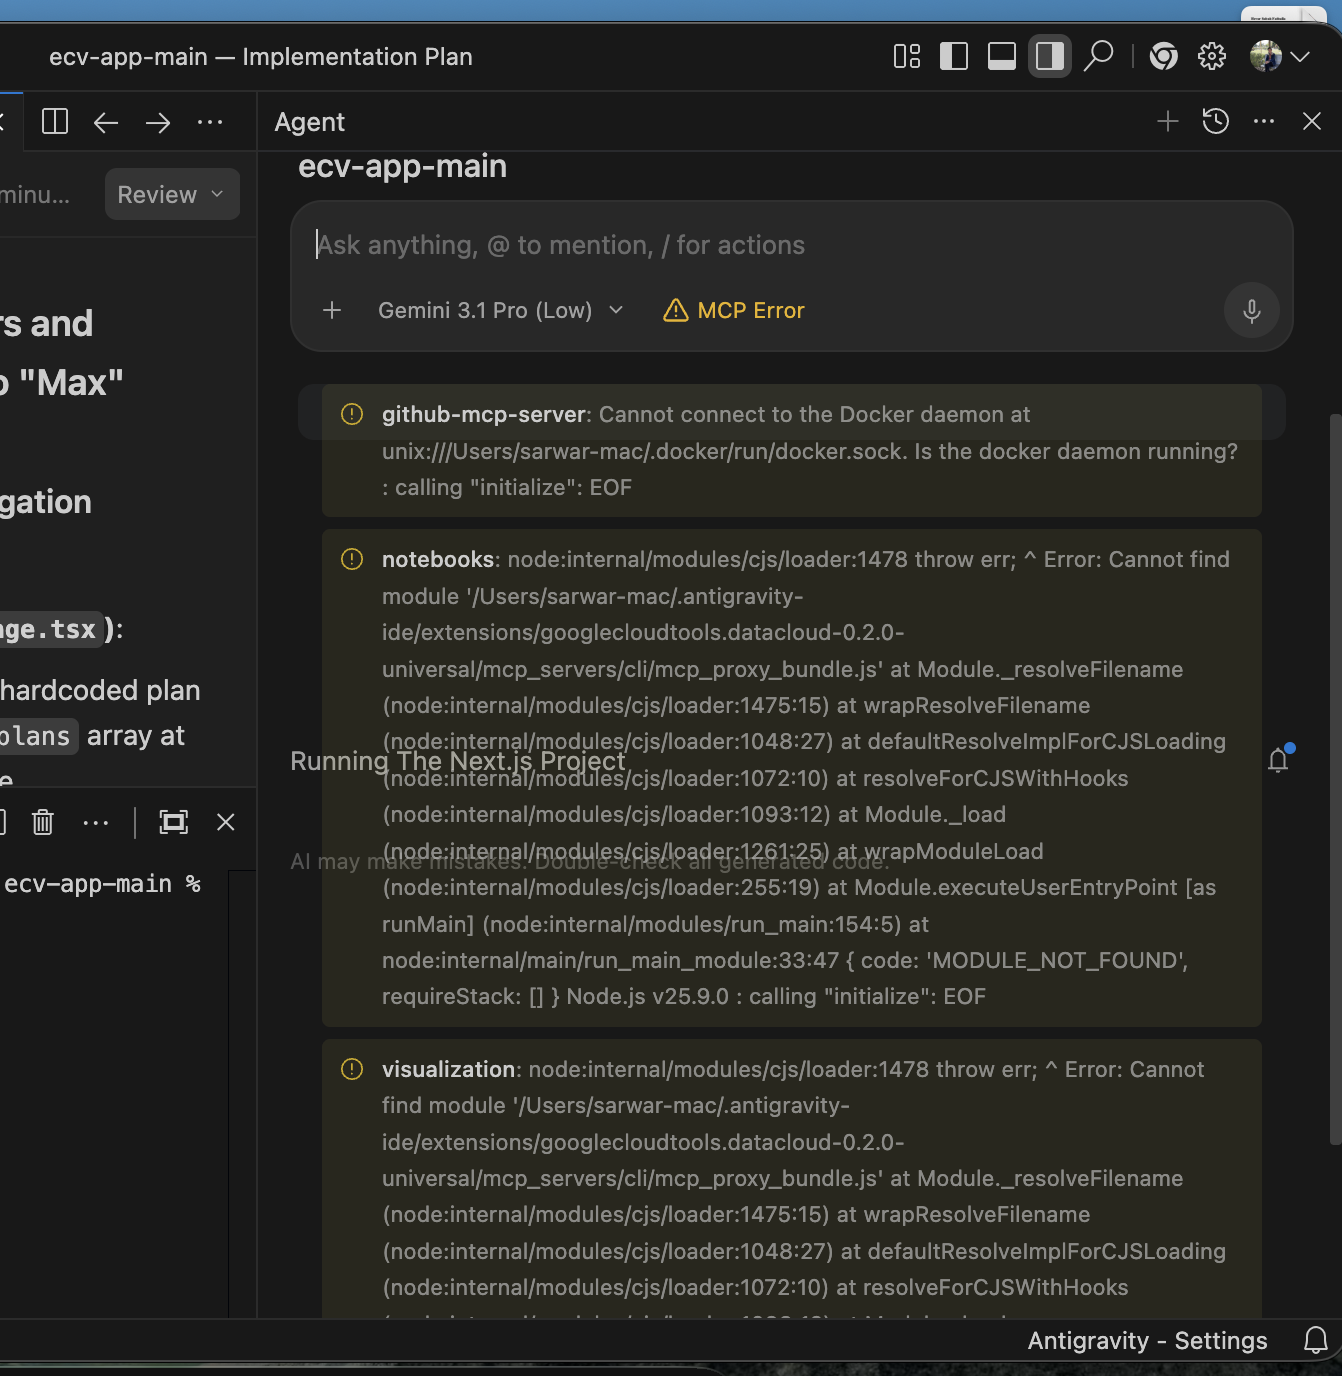Open the notification bell with blue dot
This screenshot has width=1342, height=1376.
(x=1279, y=760)
